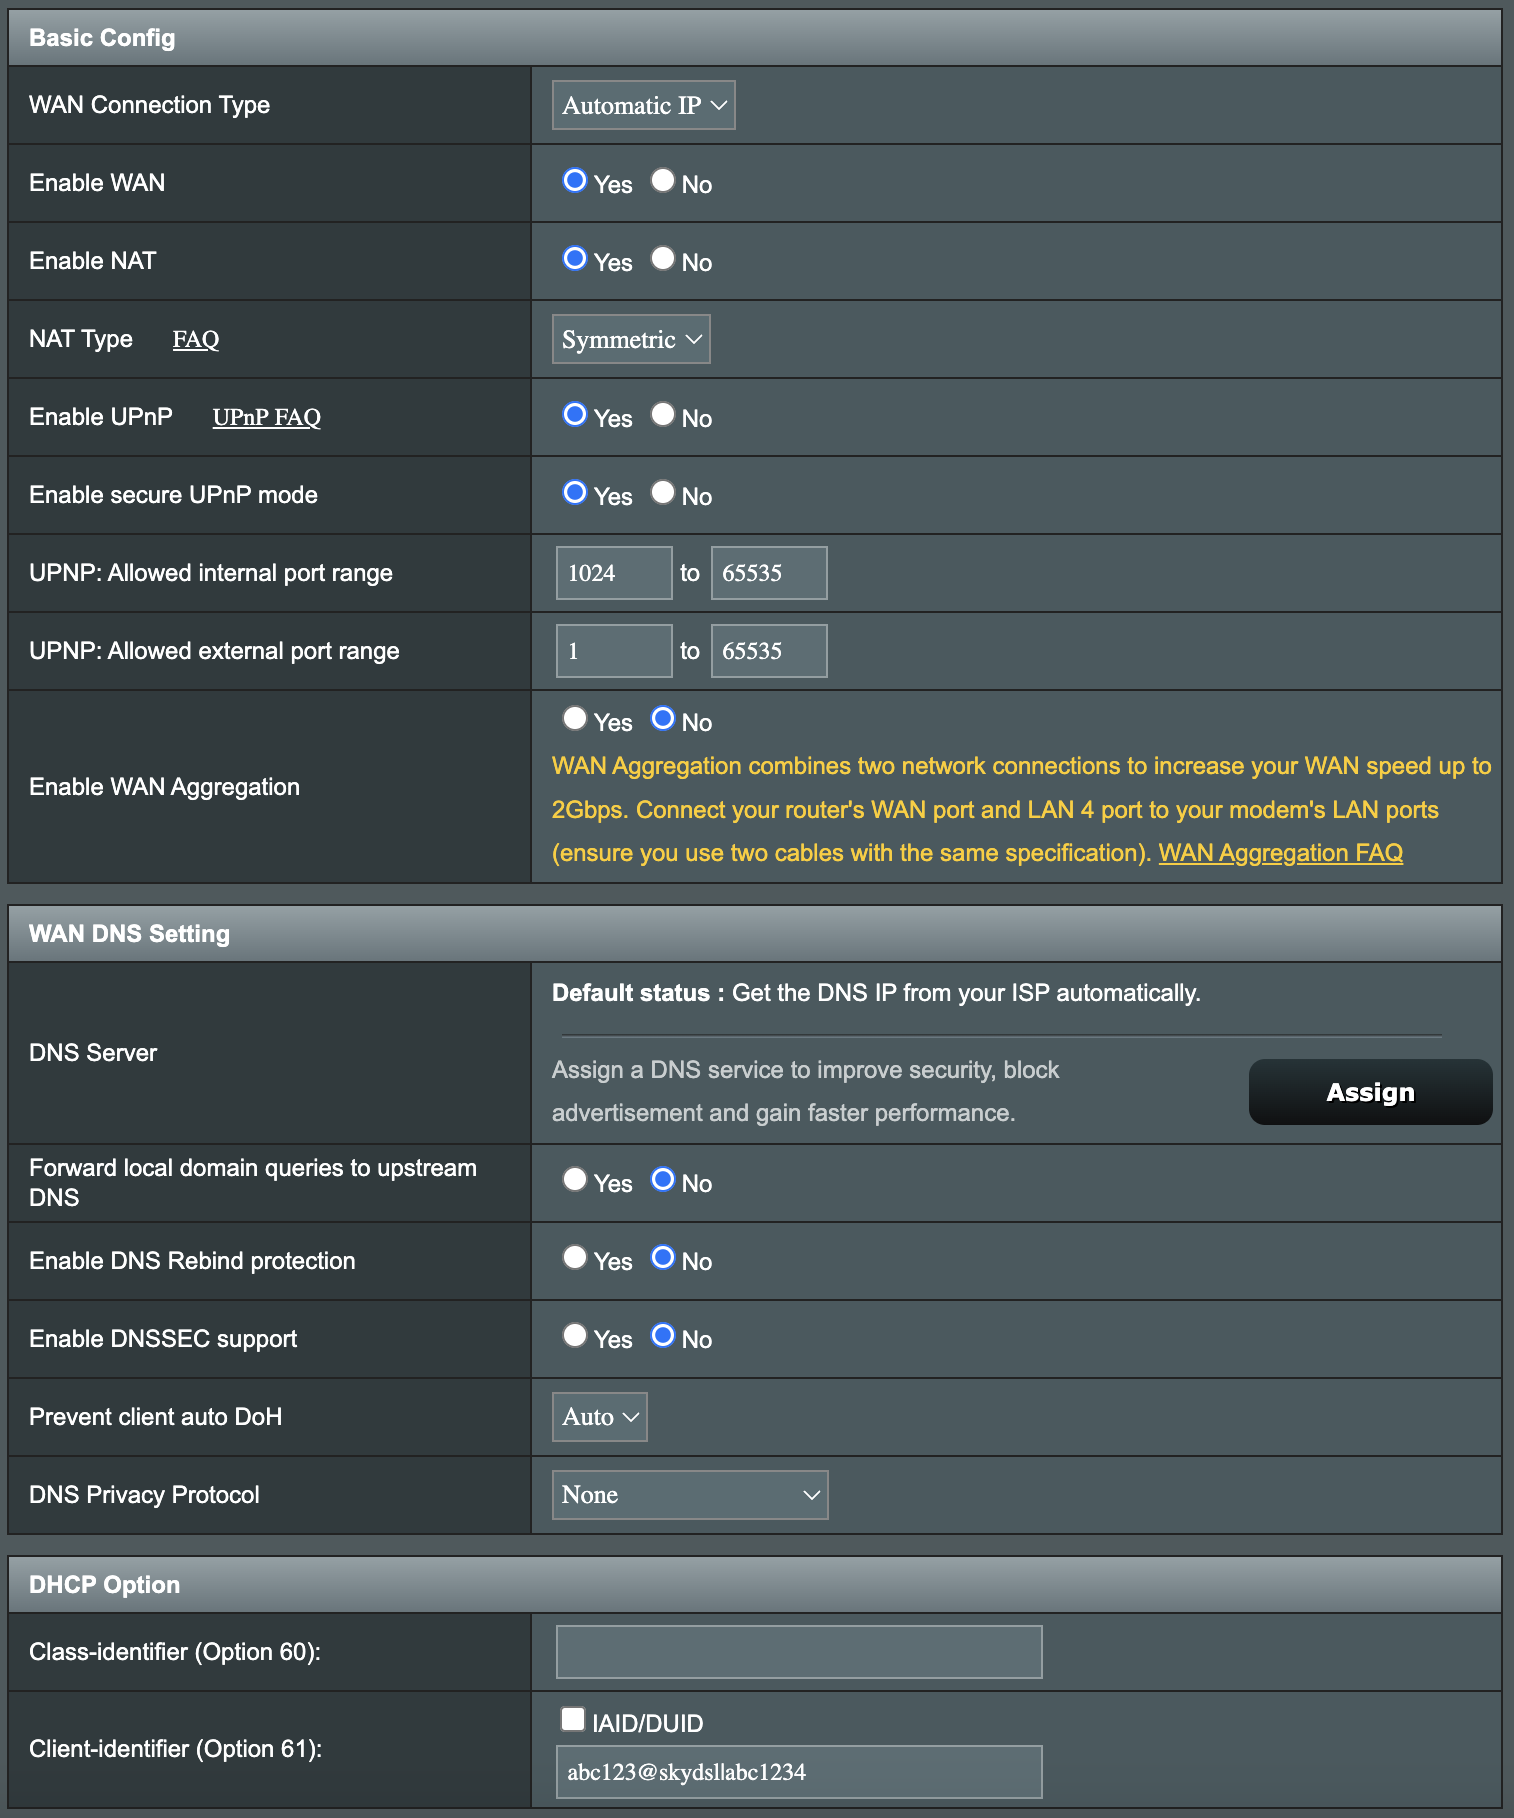Open the Prevent client auto DoH dropdown
The image size is (1514, 1818).
599,1417
